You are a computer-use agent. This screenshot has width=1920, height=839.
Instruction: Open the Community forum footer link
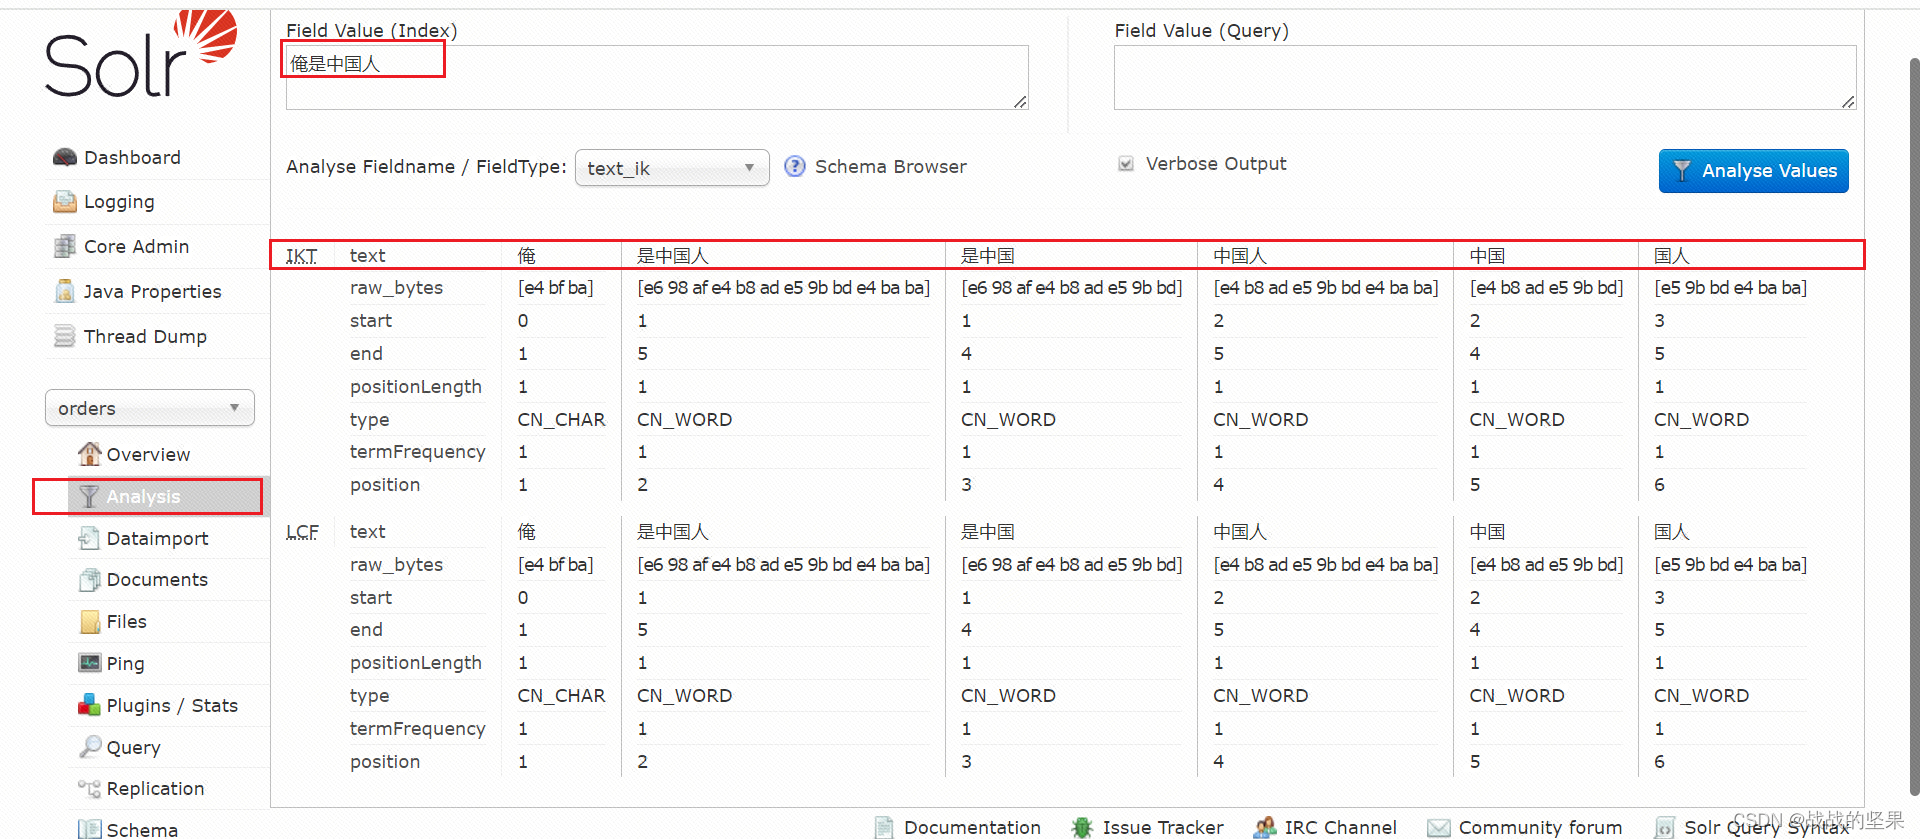click(x=1540, y=827)
